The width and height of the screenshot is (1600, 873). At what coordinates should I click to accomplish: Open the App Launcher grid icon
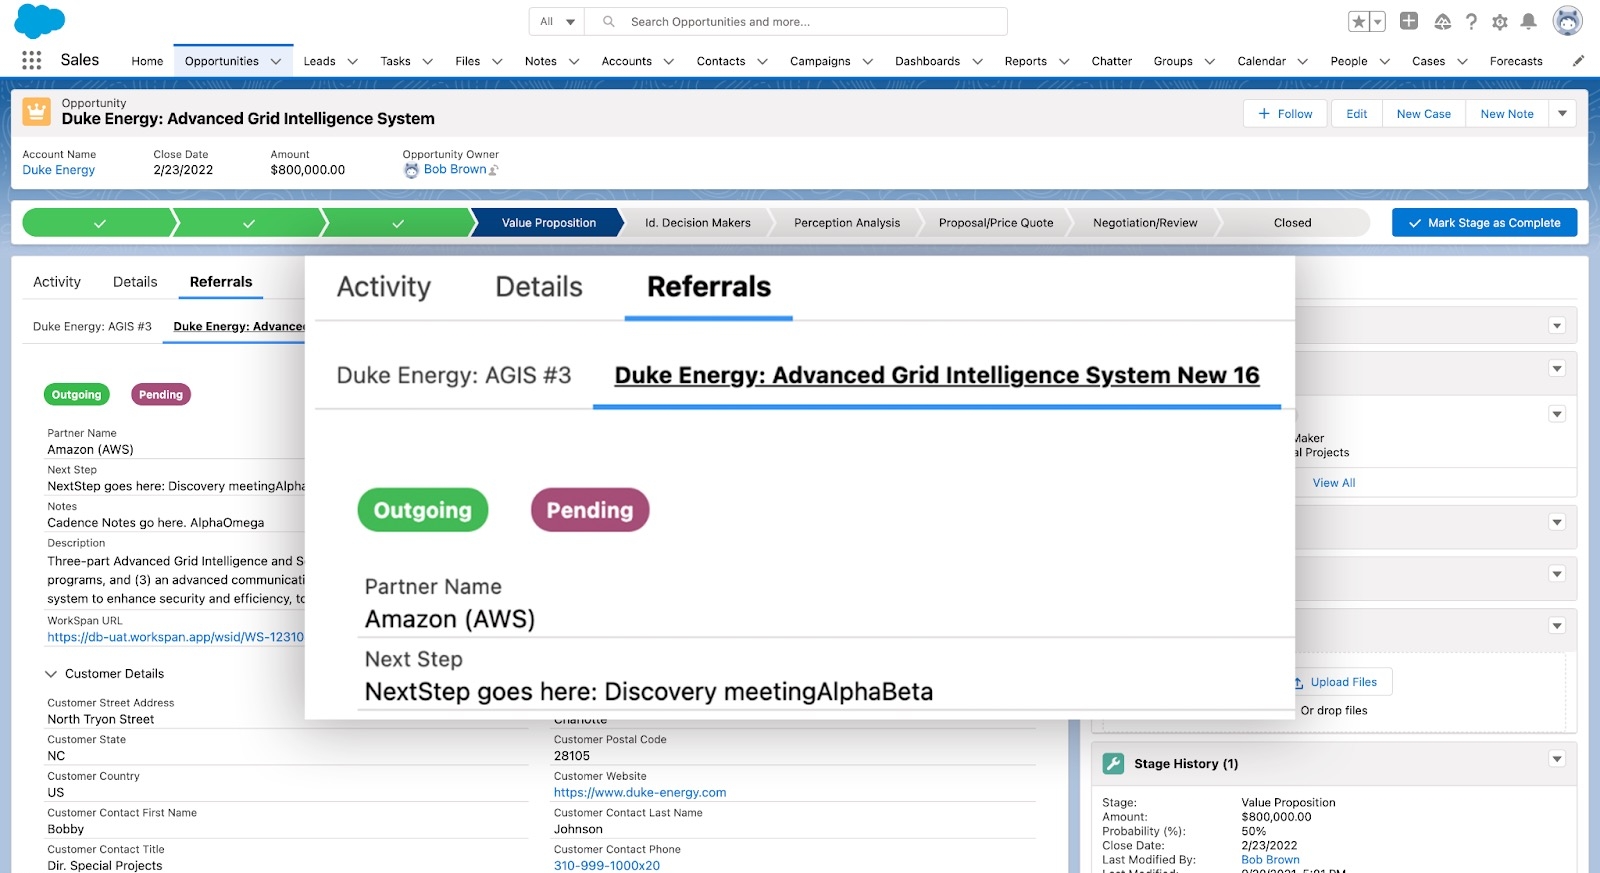pyautogui.click(x=31, y=60)
